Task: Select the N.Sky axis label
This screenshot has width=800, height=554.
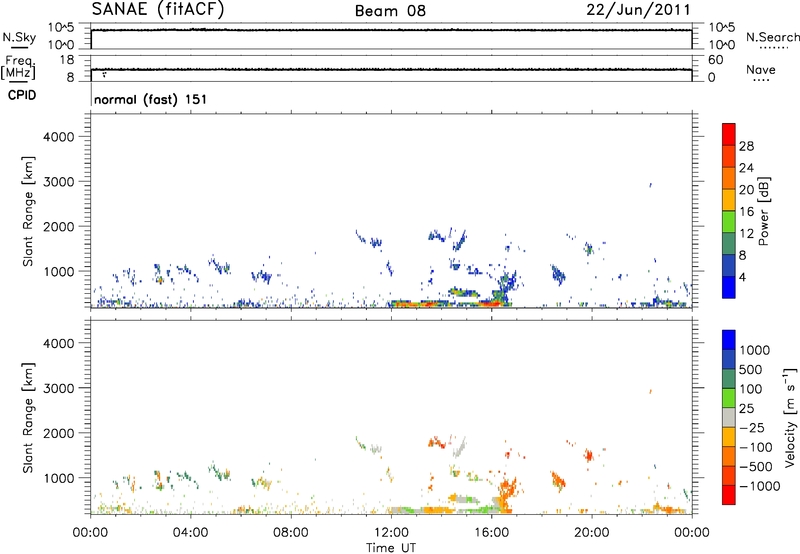Action: coord(19,37)
